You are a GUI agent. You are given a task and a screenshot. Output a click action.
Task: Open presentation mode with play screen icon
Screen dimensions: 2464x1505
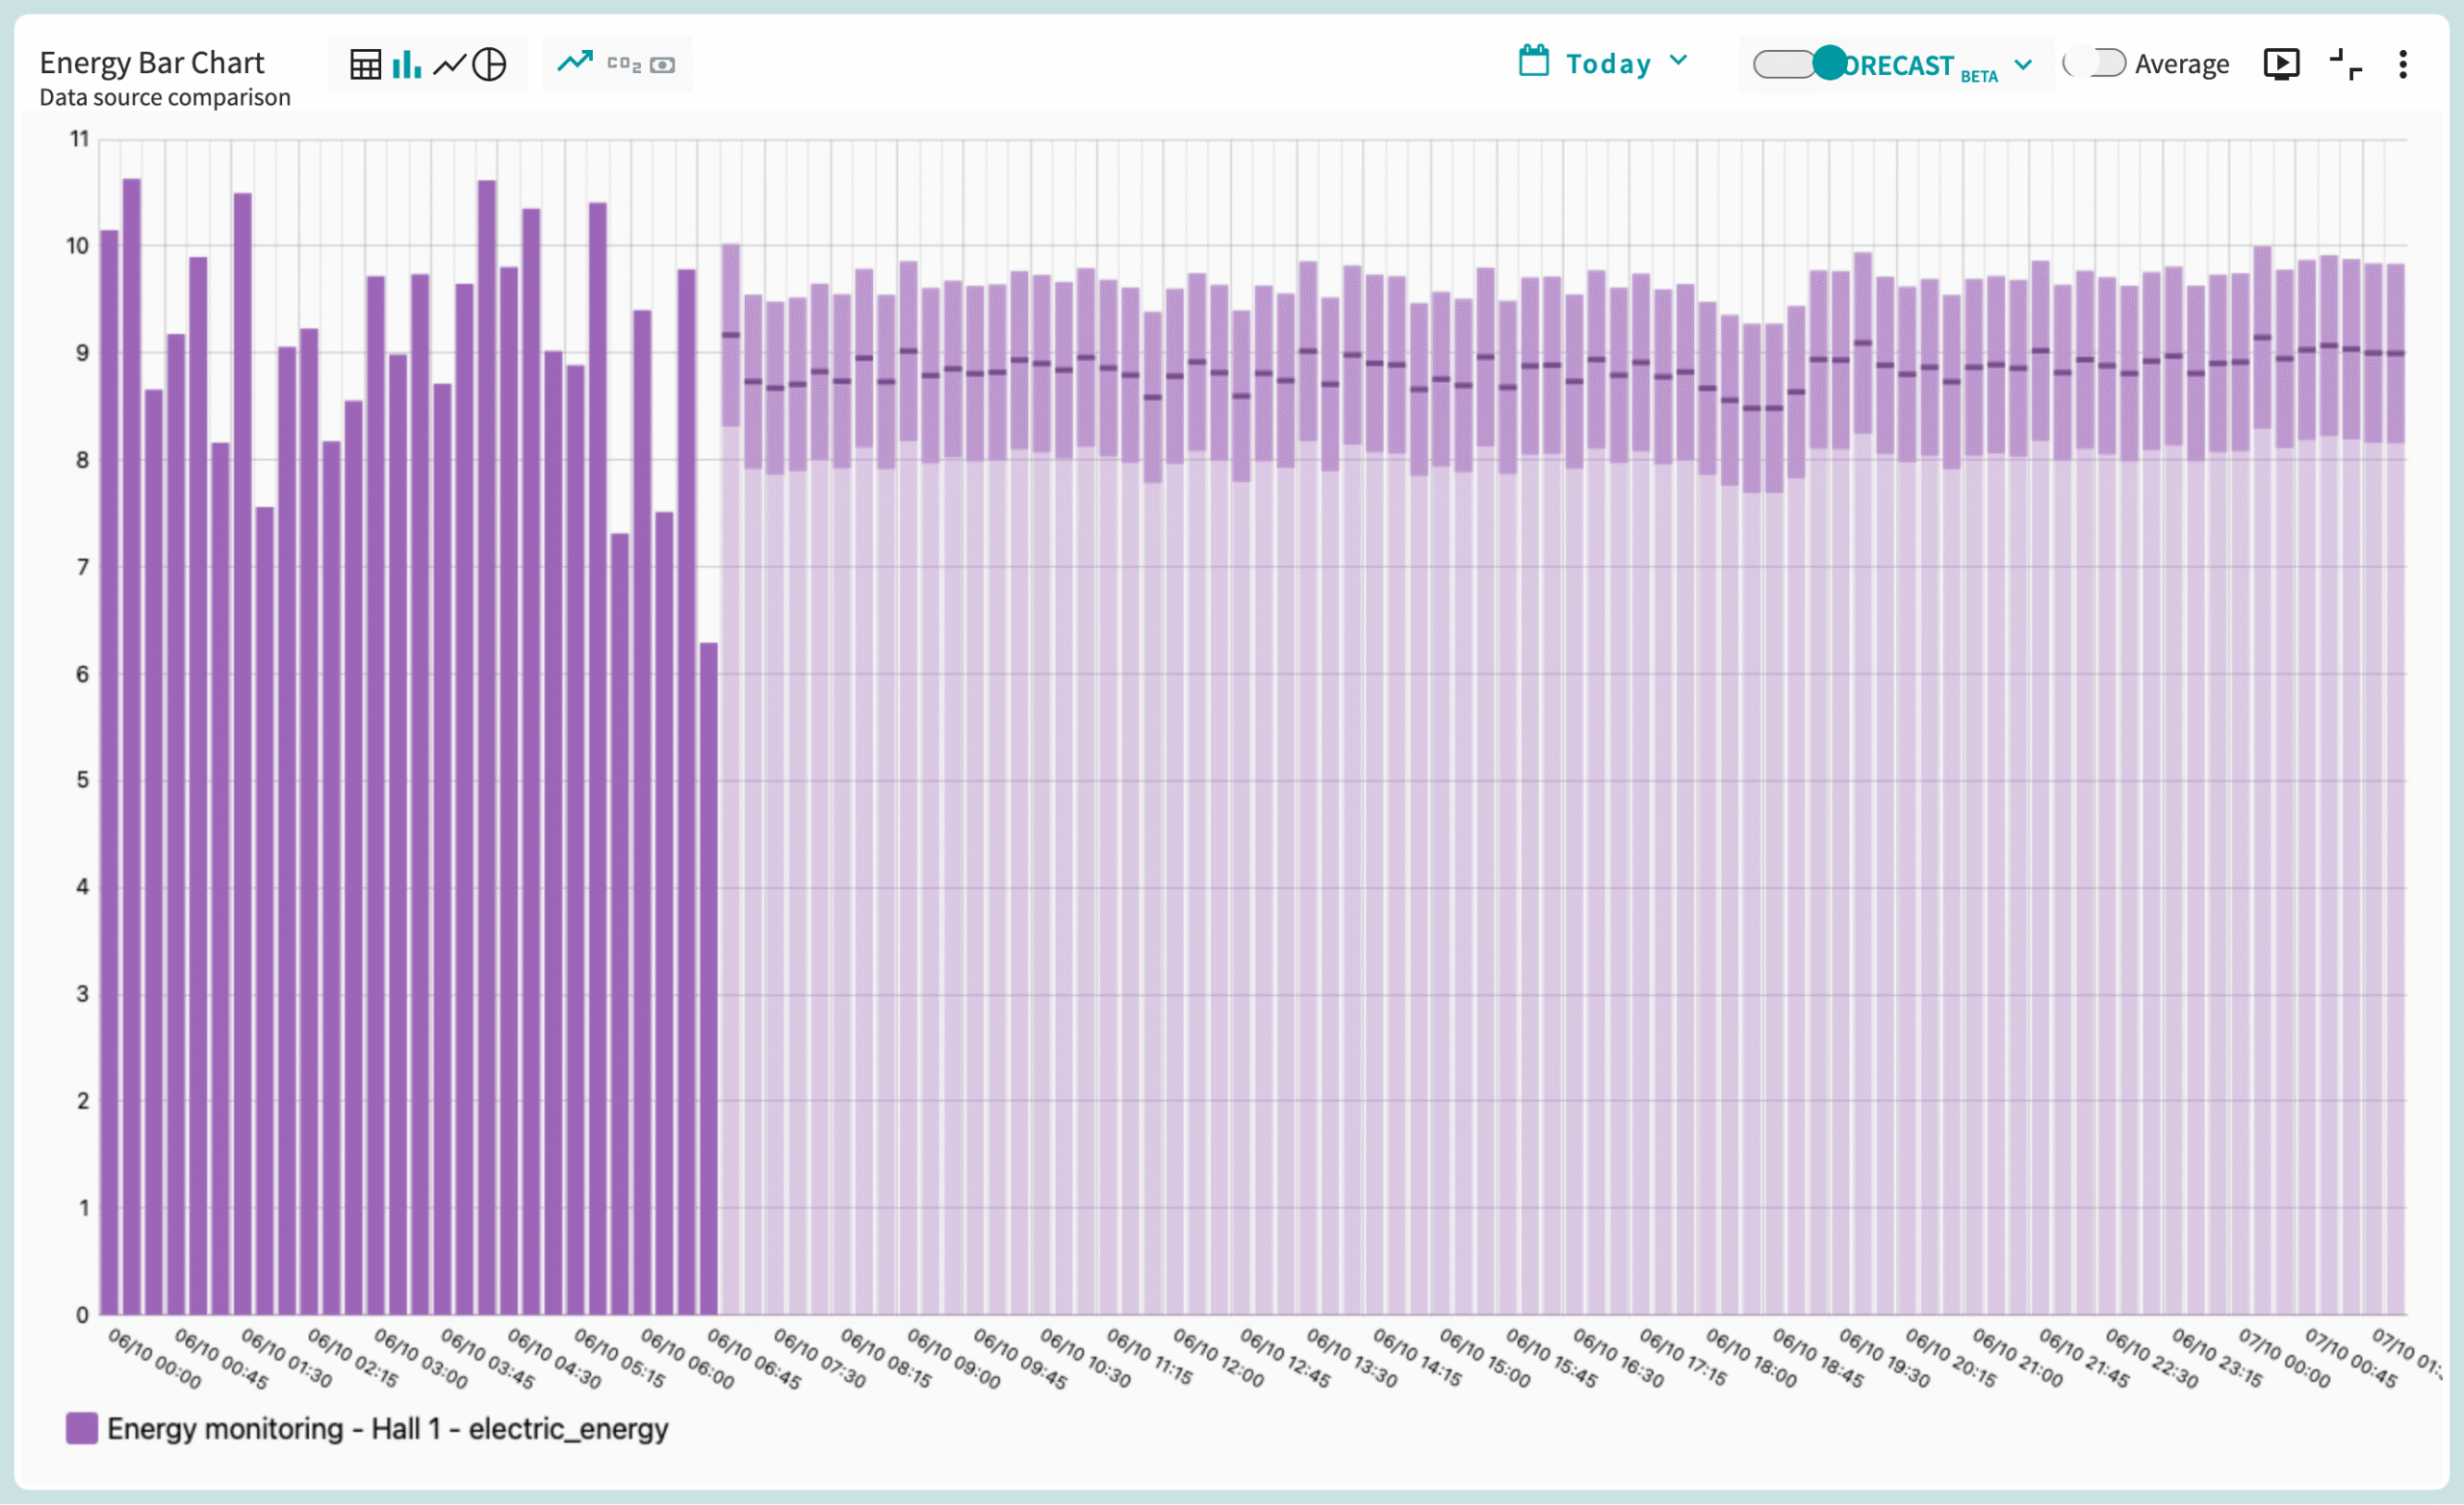tap(2281, 64)
